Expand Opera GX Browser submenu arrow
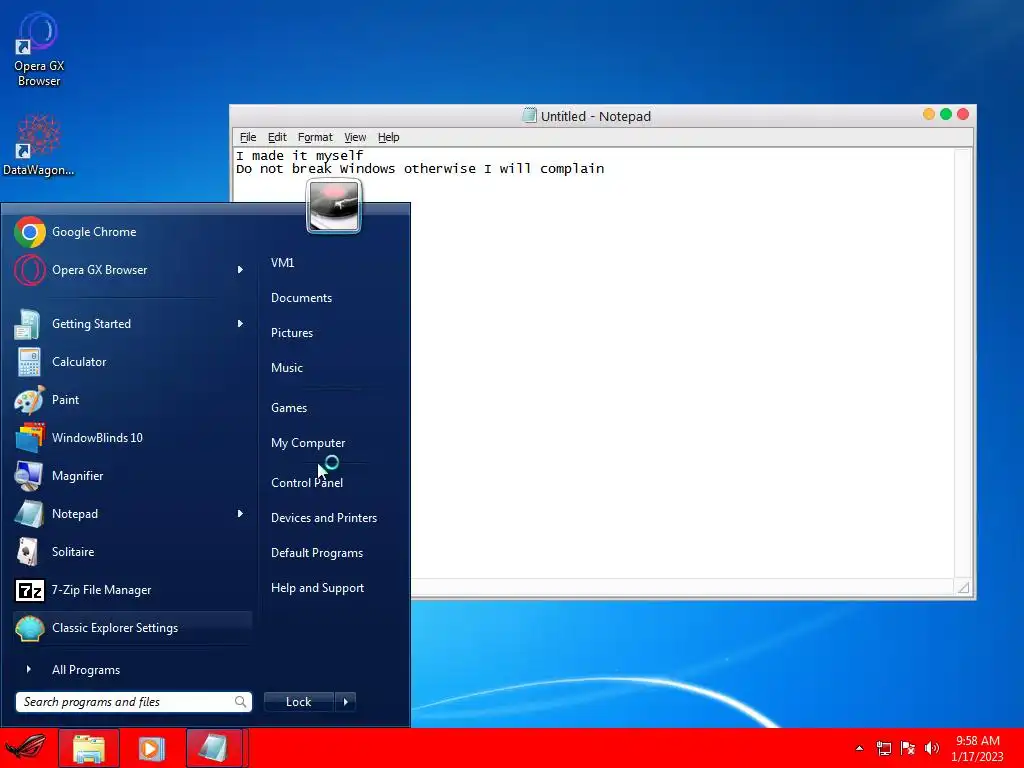Viewport: 1024px width, 768px height. (x=240, y=270)
